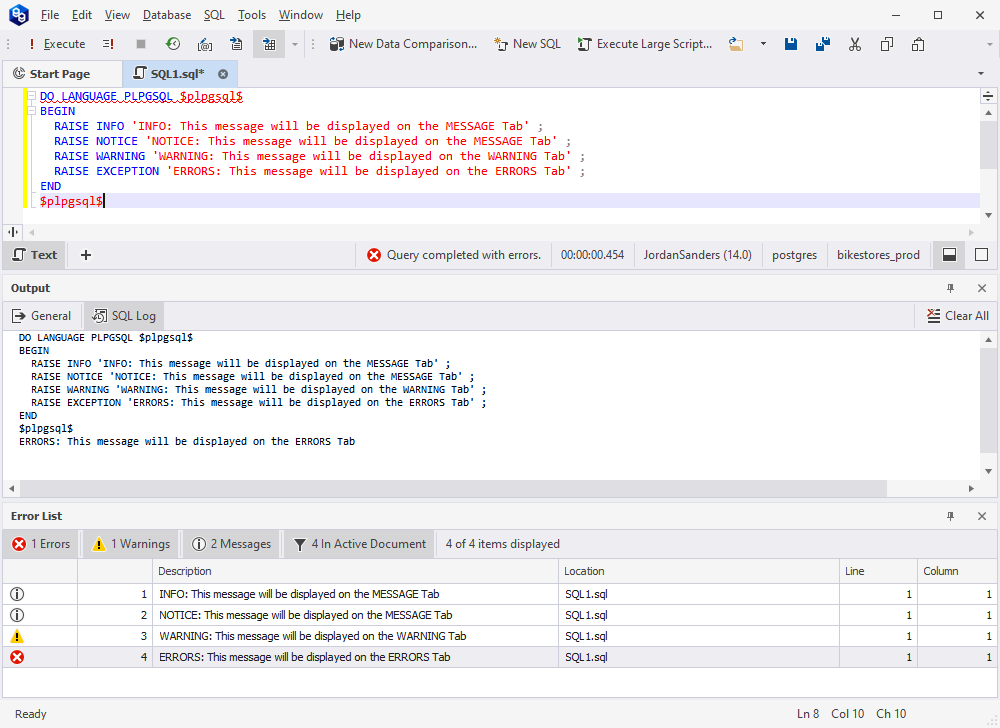Open the SQL menu
Image resolution: width=1000 pixels, height=728 pixels.
[214, 15]
